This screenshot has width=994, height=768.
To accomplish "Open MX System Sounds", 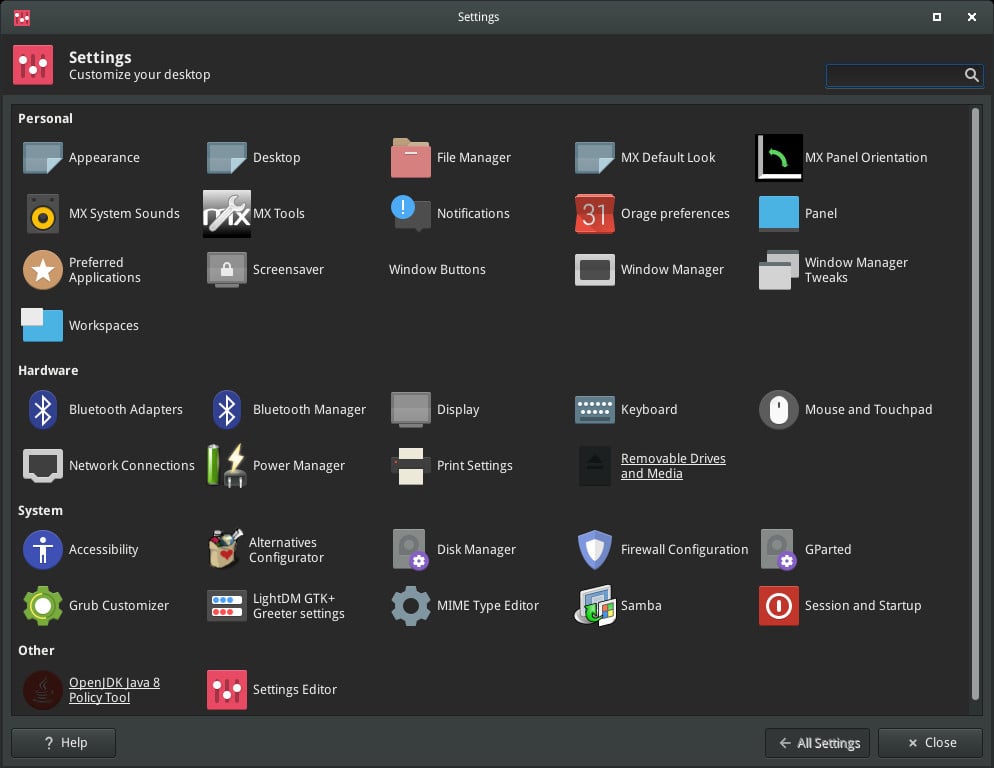I will tap(123, 213).
